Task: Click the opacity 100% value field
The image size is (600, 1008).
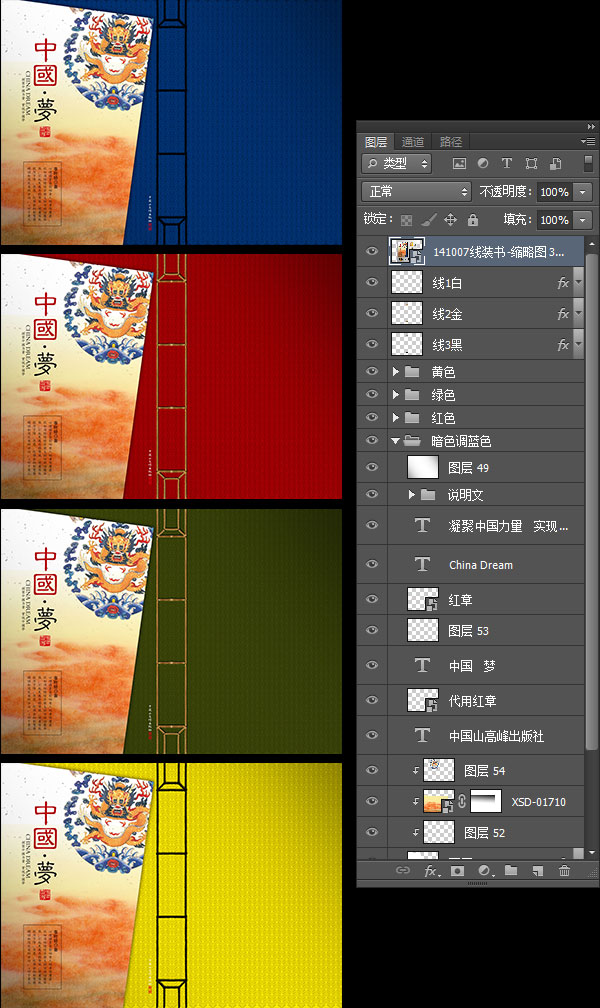Action: click(x=555, y=192)
